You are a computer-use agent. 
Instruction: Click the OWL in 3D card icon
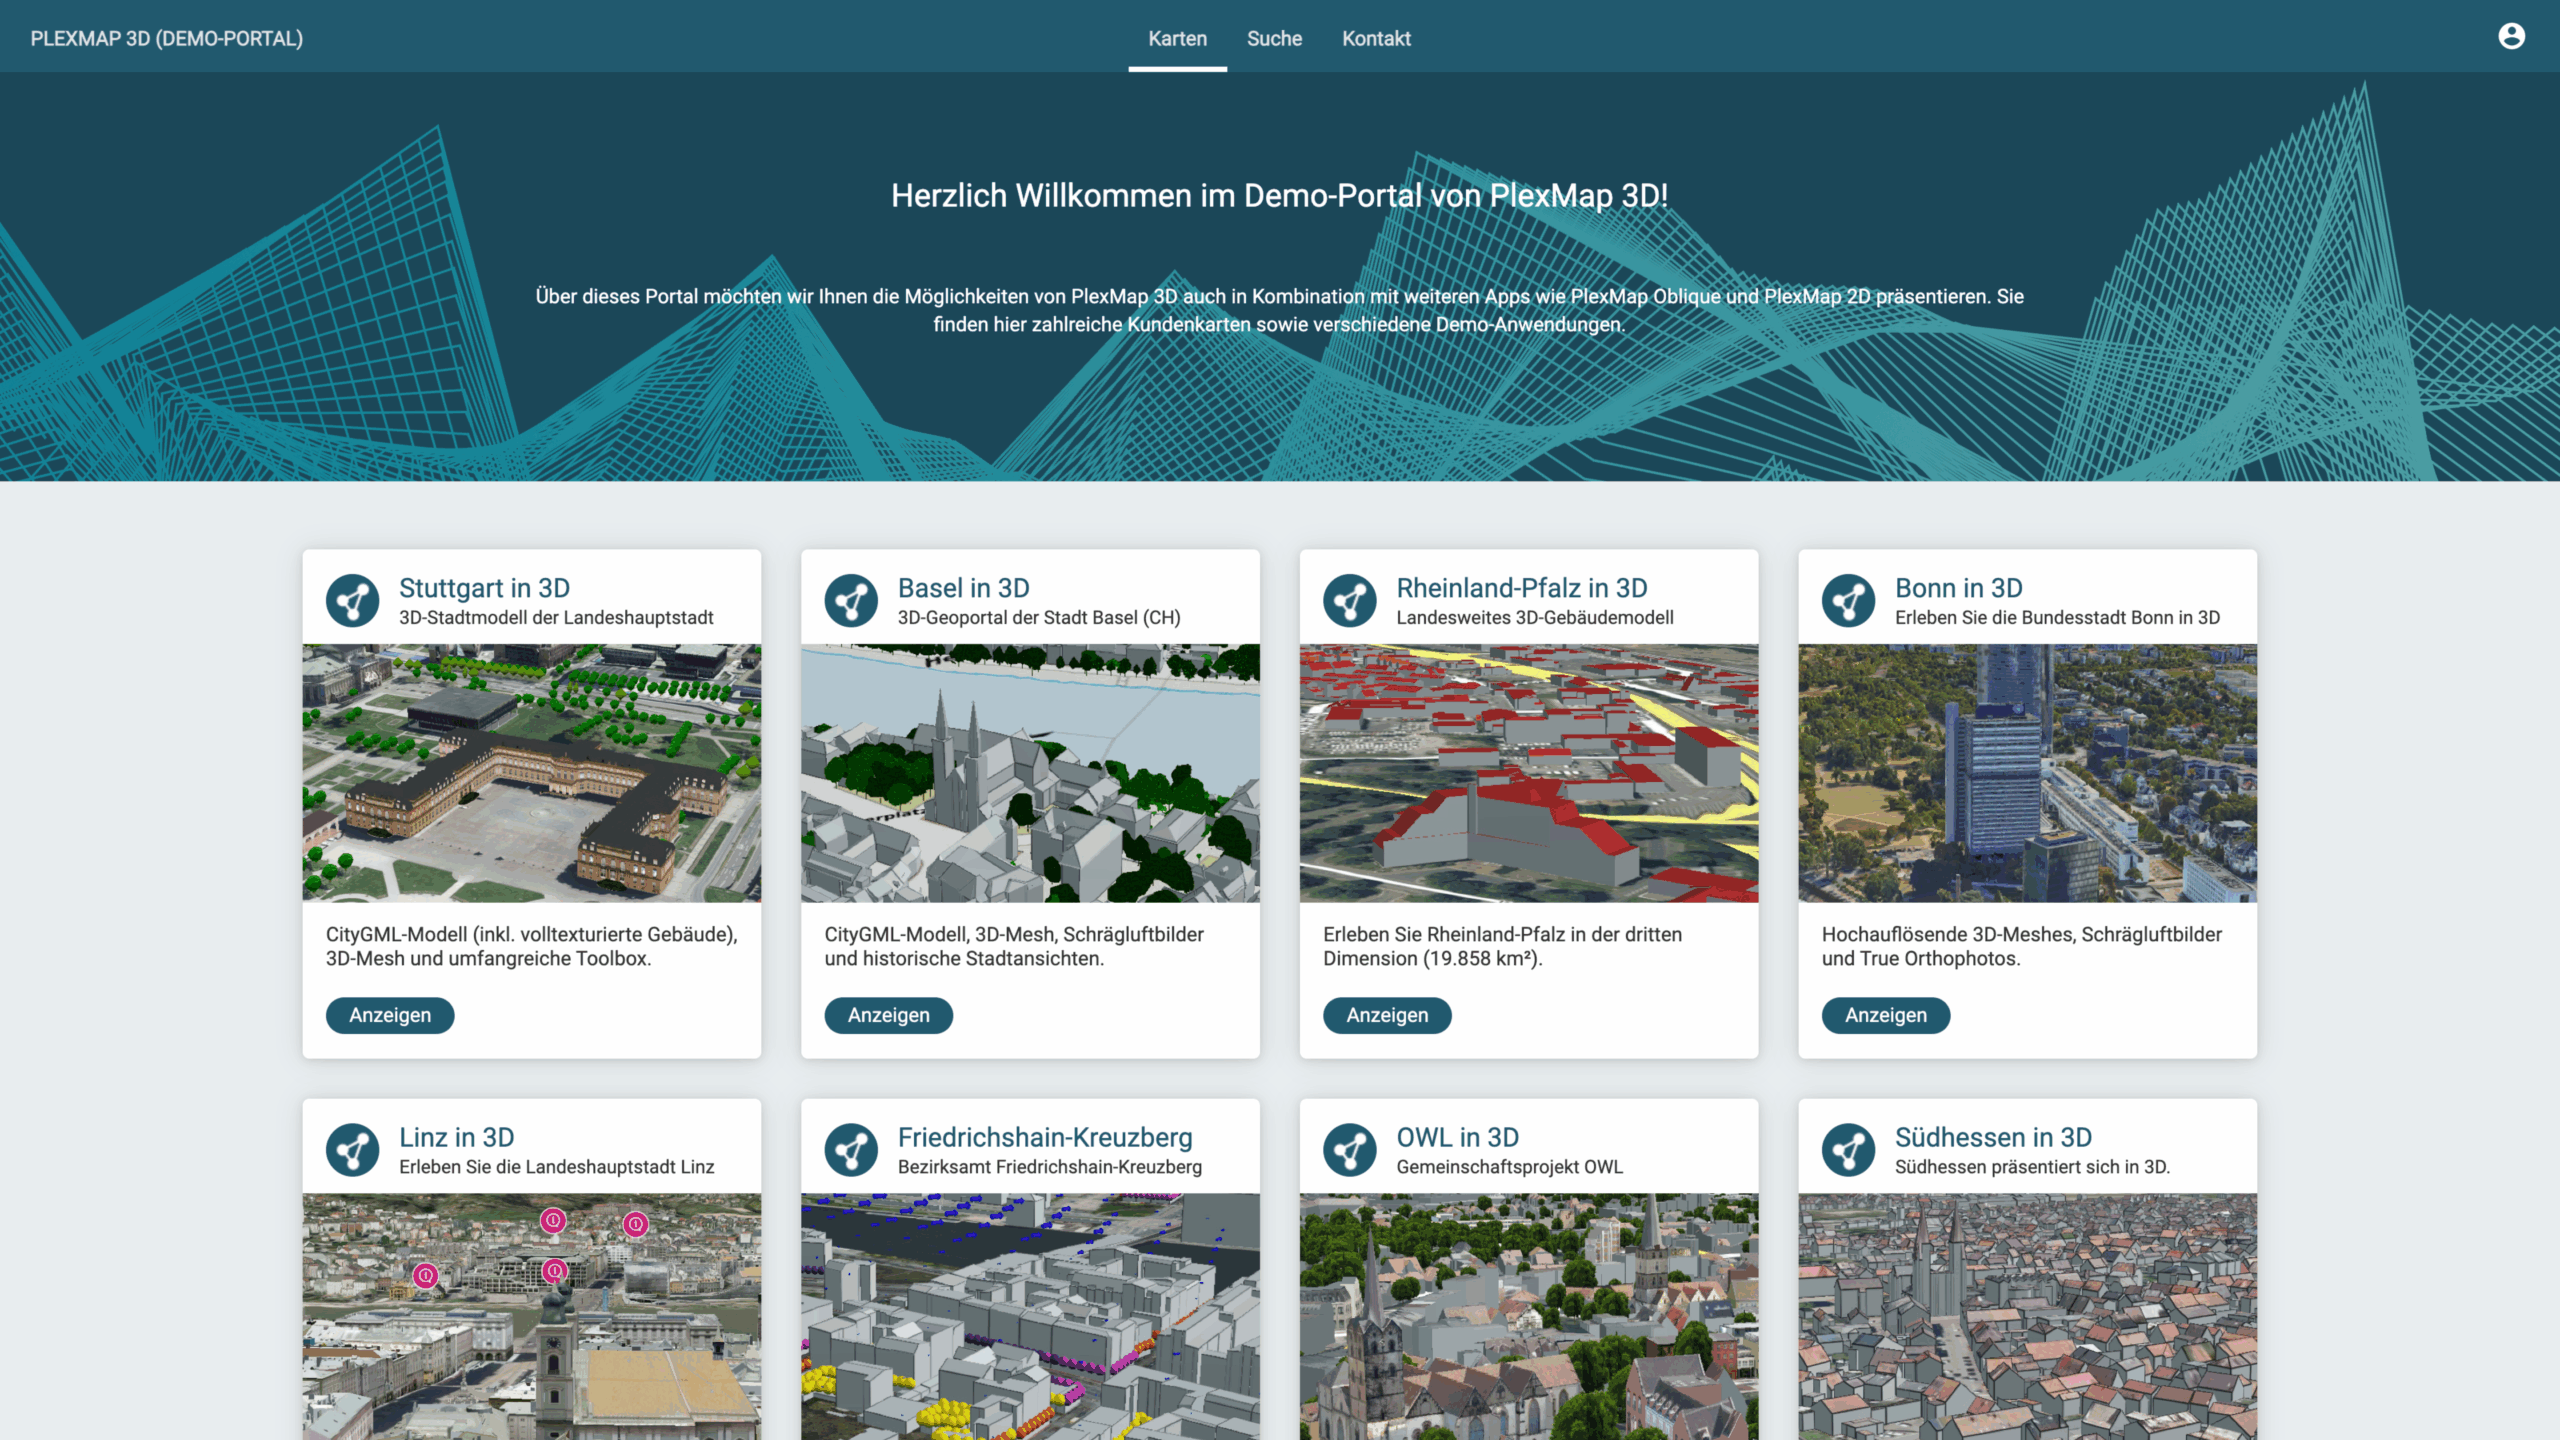coord(1350,1150)
